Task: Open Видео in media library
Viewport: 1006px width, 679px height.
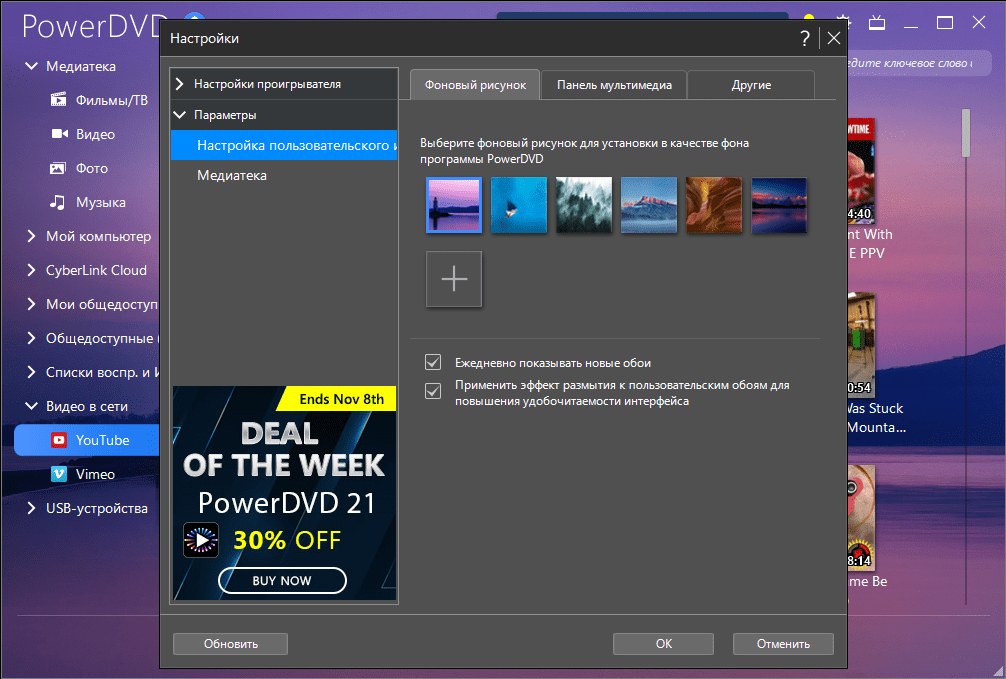Action: pyautogui.click(x=95, y=134)
